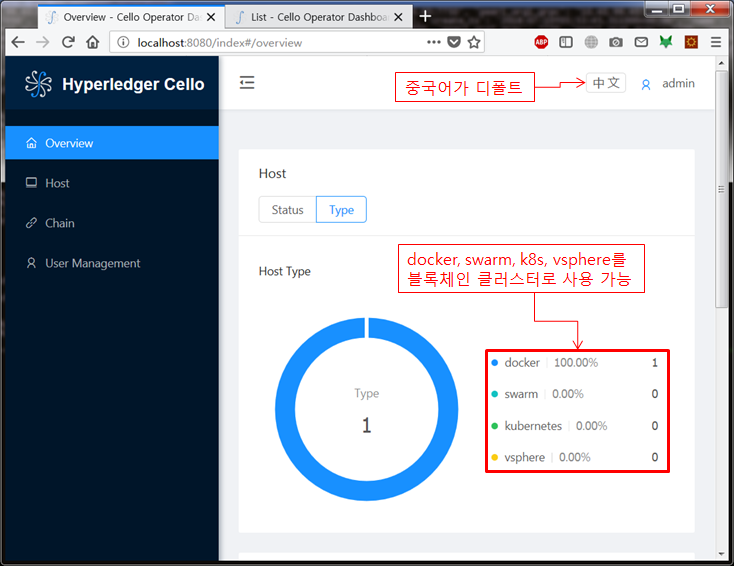Click the browser Back arrow
Viewport: 734px width, 566px height.
(x=18, y=42)
